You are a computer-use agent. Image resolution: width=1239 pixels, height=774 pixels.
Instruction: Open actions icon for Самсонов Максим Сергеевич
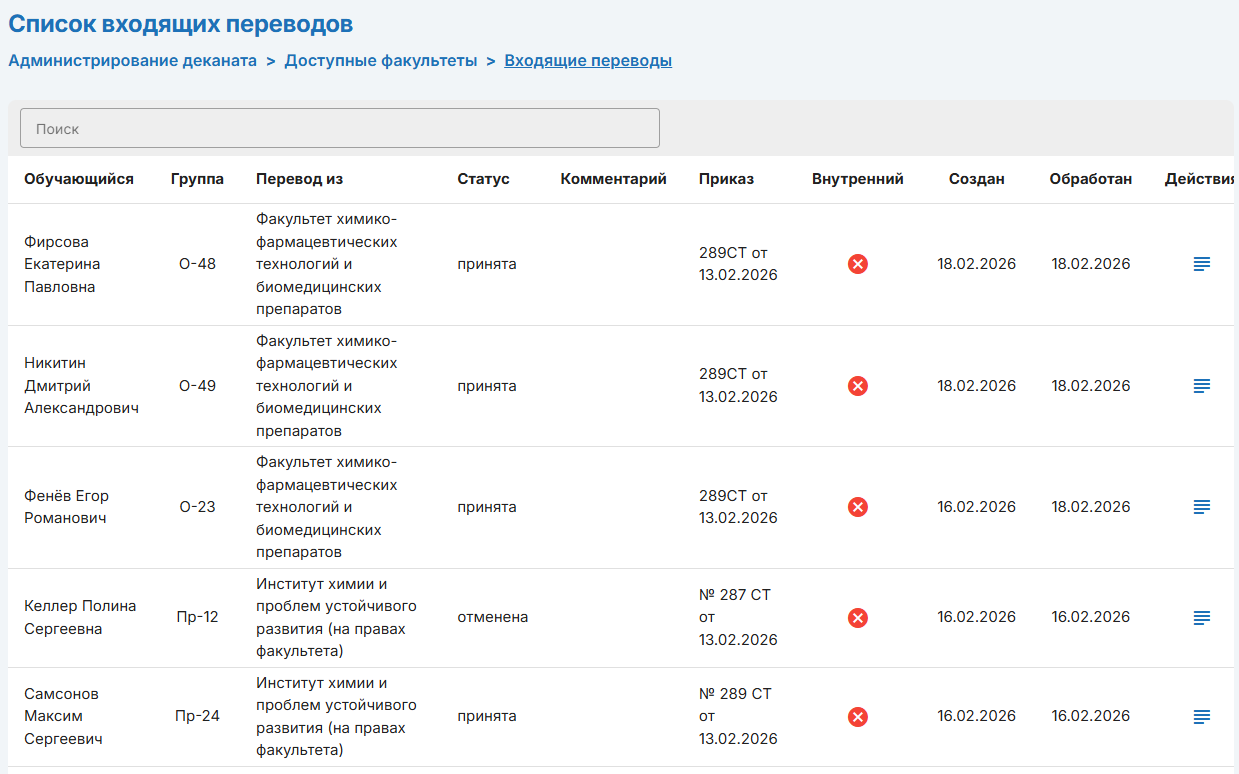point(1202,717)
